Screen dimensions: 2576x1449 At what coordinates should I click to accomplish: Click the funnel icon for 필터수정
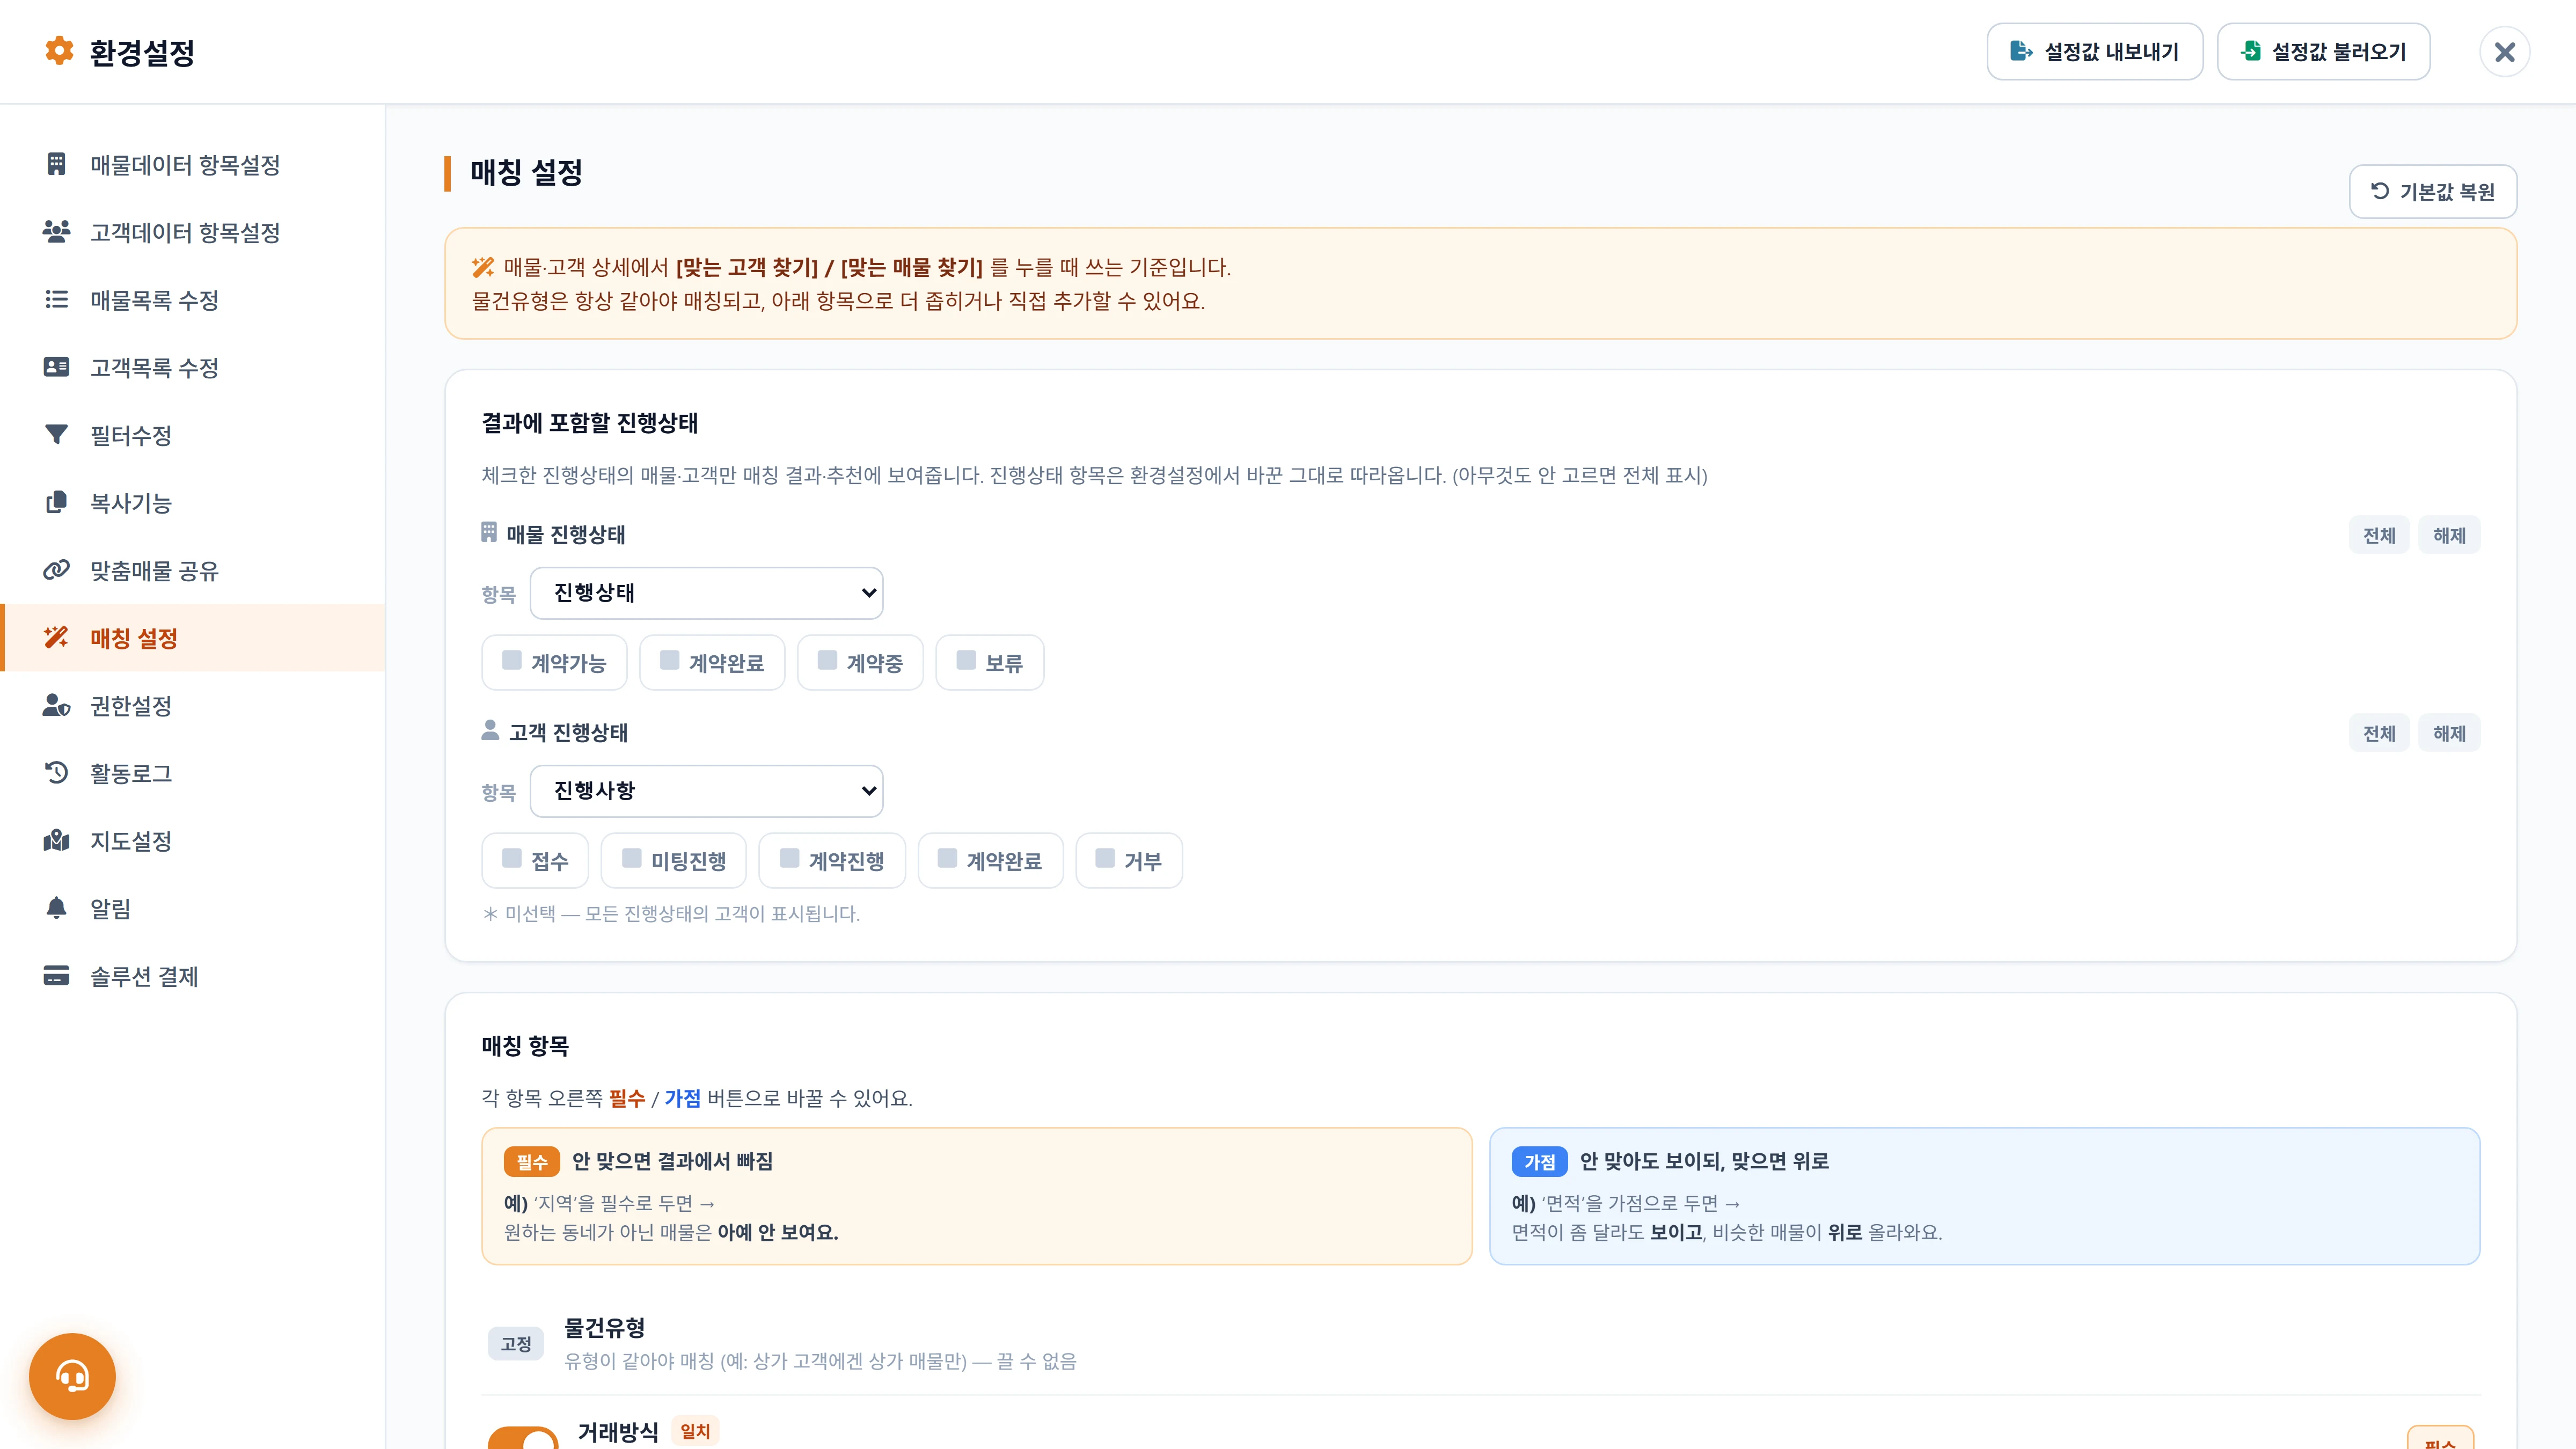pos(56,434)
